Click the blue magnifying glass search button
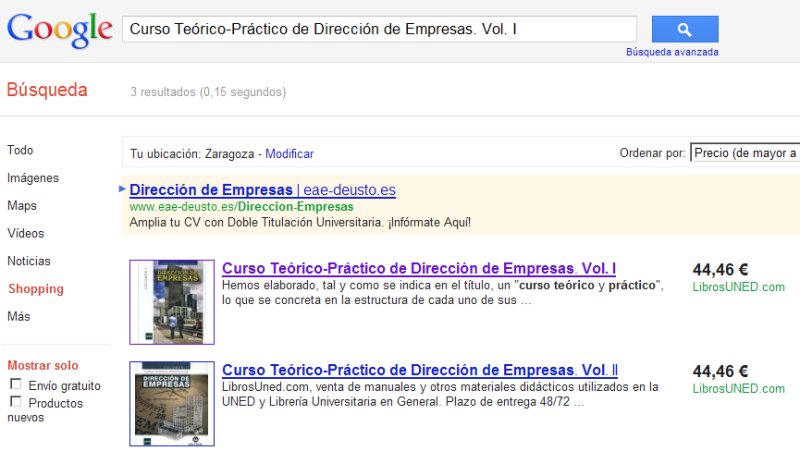 tap(685, 29)
